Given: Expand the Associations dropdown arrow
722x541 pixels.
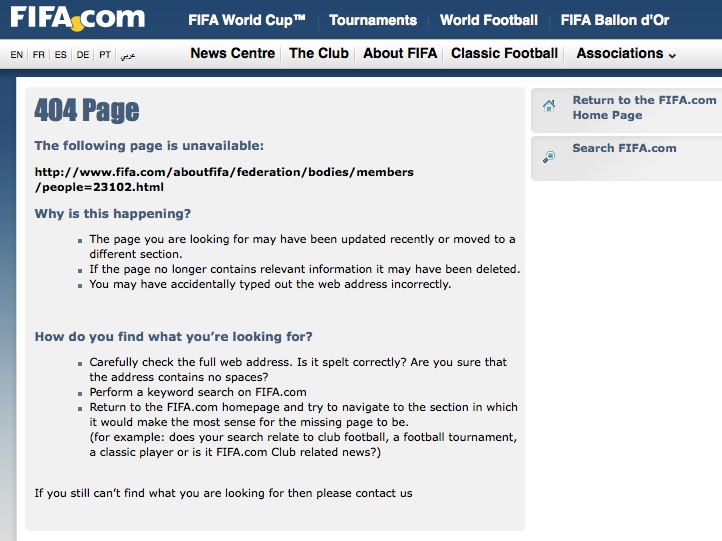Looking at the screenshot, I should pos(672,56).
